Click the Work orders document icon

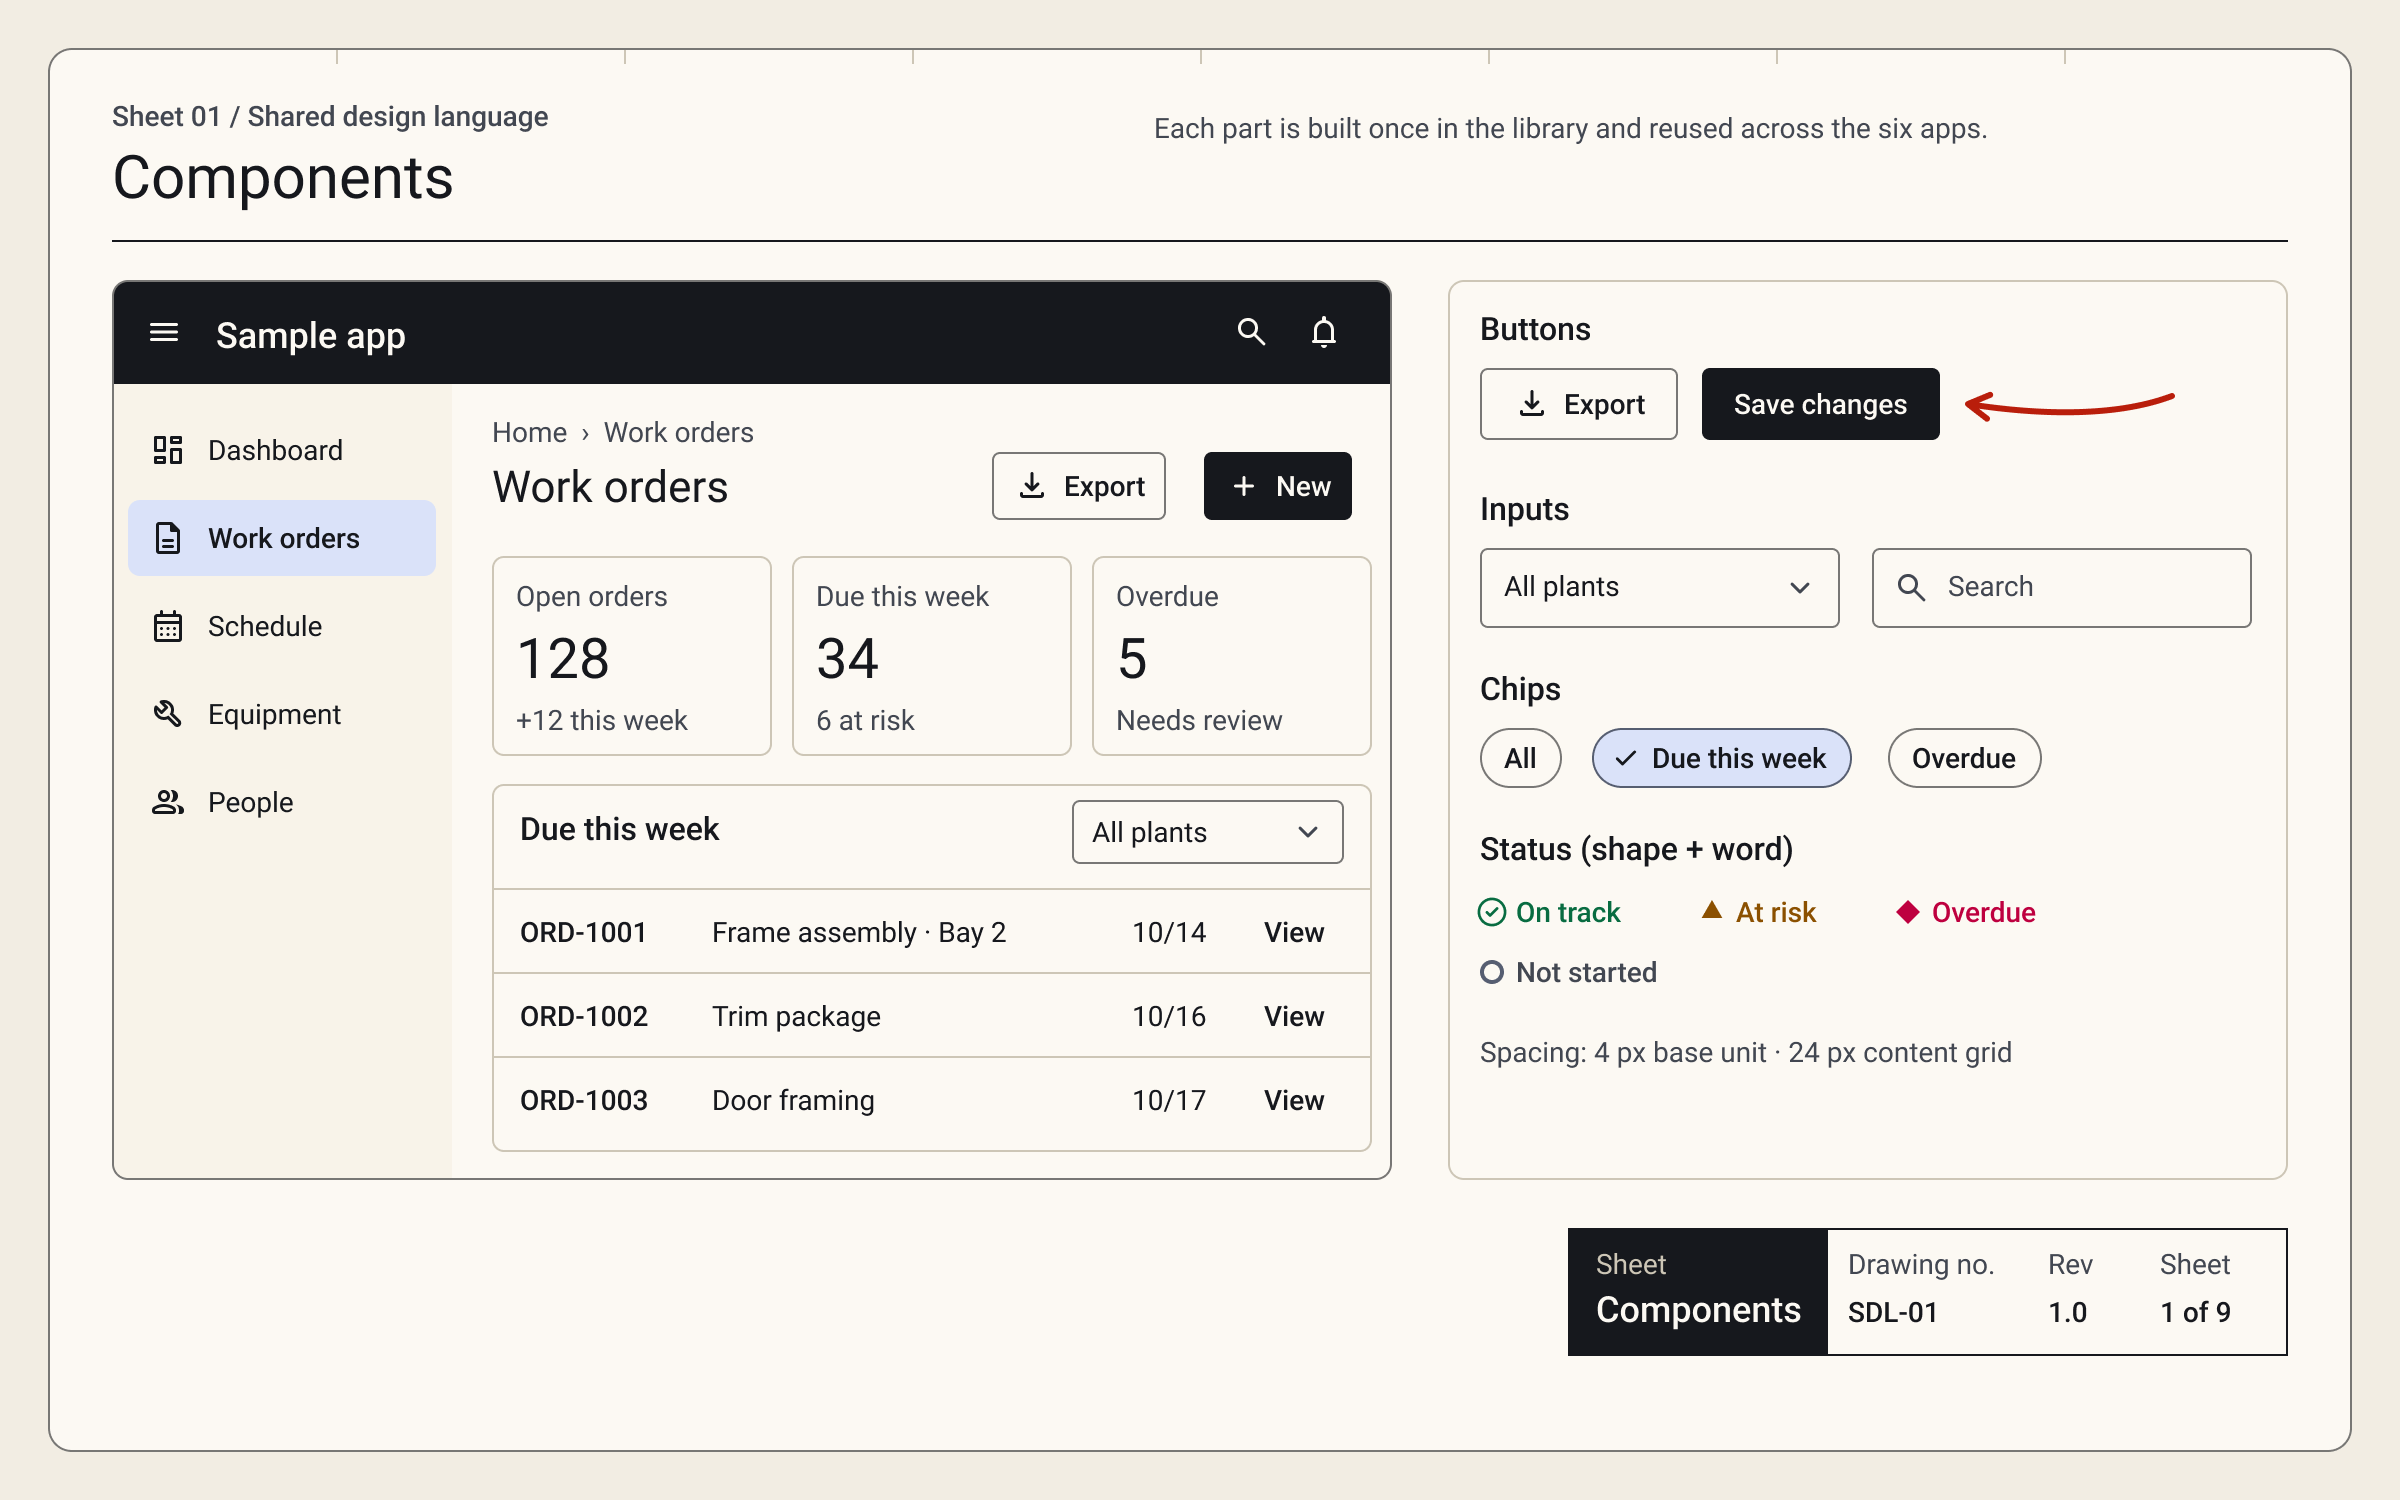coord(167,538)
